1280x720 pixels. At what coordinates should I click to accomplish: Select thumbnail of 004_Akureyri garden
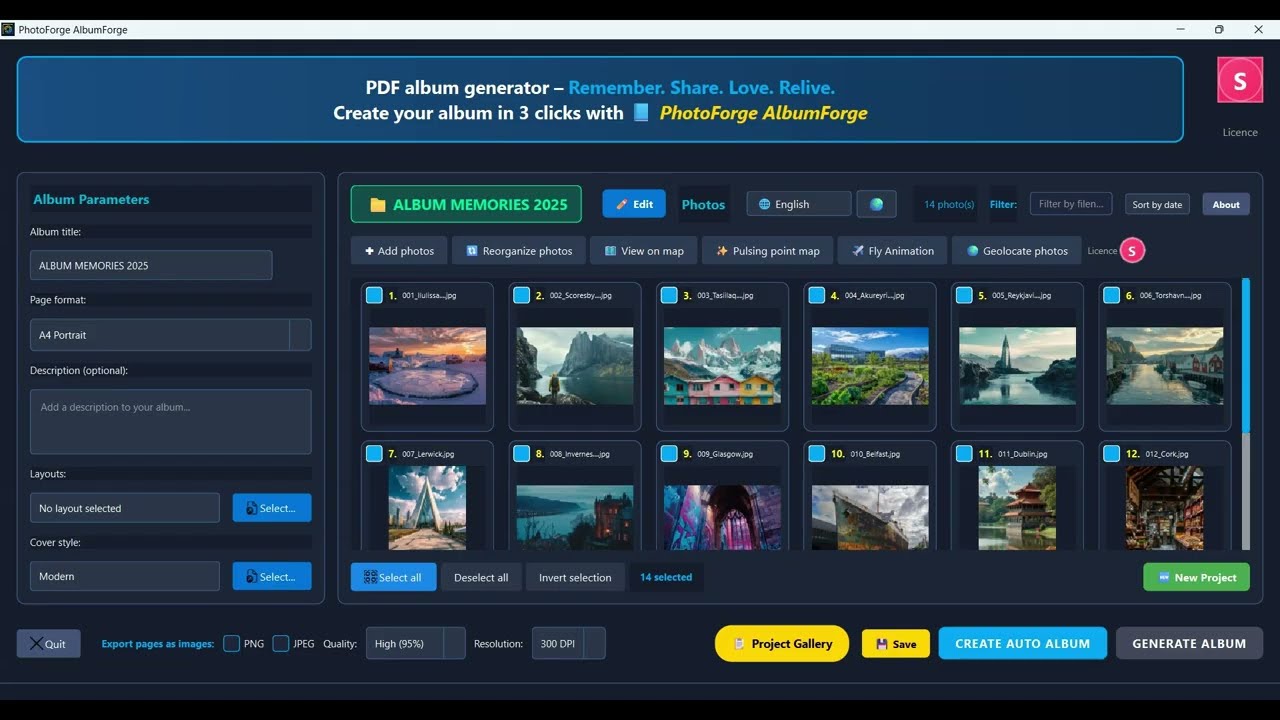click(870, 366)
